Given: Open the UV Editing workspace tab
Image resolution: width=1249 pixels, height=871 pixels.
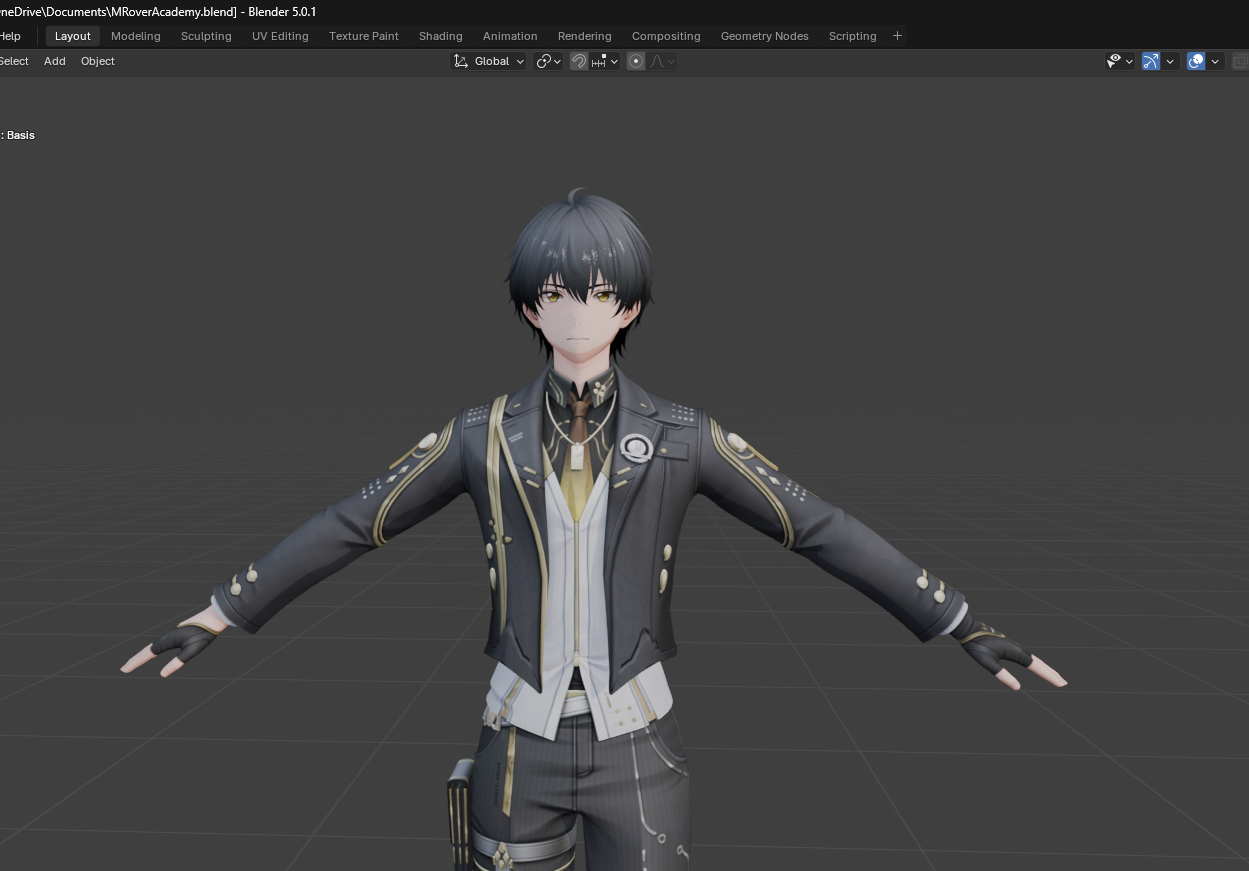Looking at the screenshot, I should click(280, 36).
